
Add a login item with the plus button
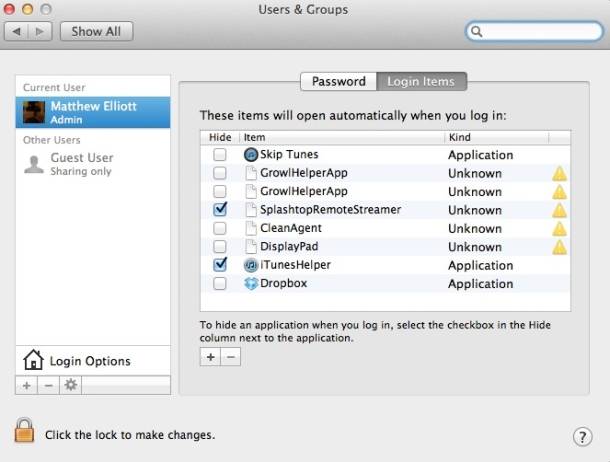point(210,357)
